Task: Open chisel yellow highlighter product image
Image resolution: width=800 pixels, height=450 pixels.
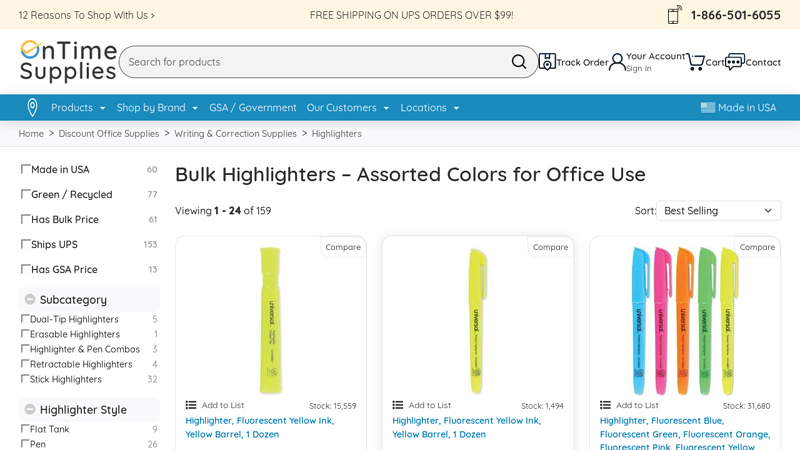Action: [x=270, y=320]
